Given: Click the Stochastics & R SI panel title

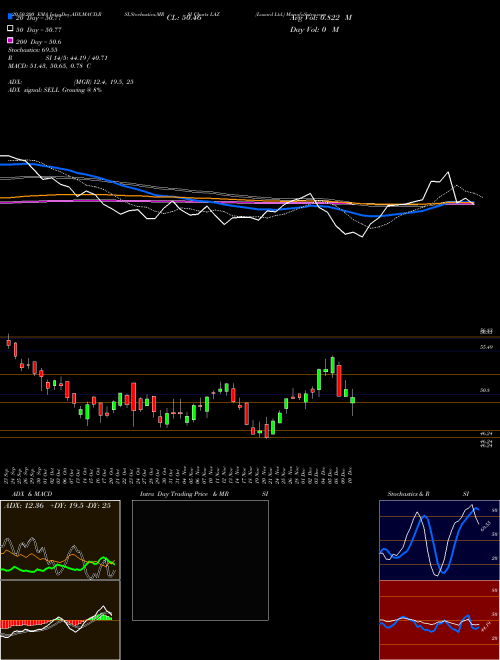Looking at the screenshot, I should coord(428,494).
